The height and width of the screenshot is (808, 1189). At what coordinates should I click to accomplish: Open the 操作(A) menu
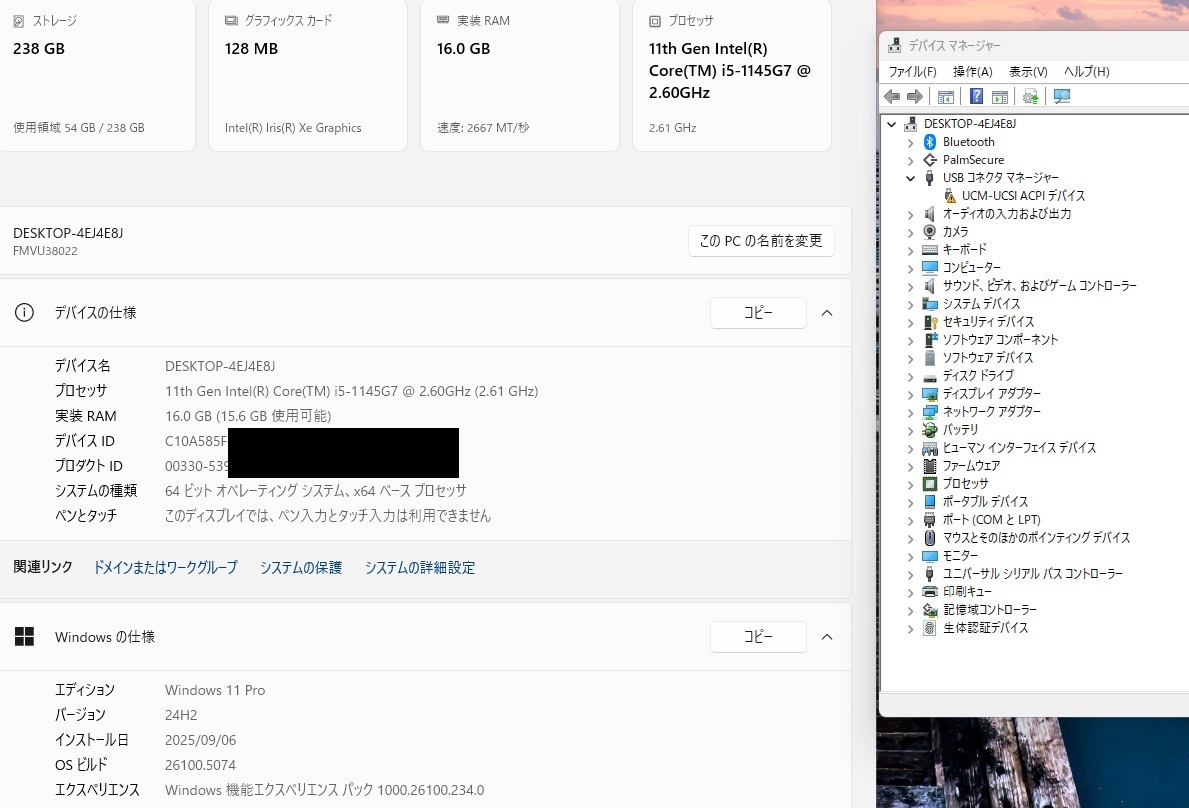pyautogui.click(x=973, y=71)
